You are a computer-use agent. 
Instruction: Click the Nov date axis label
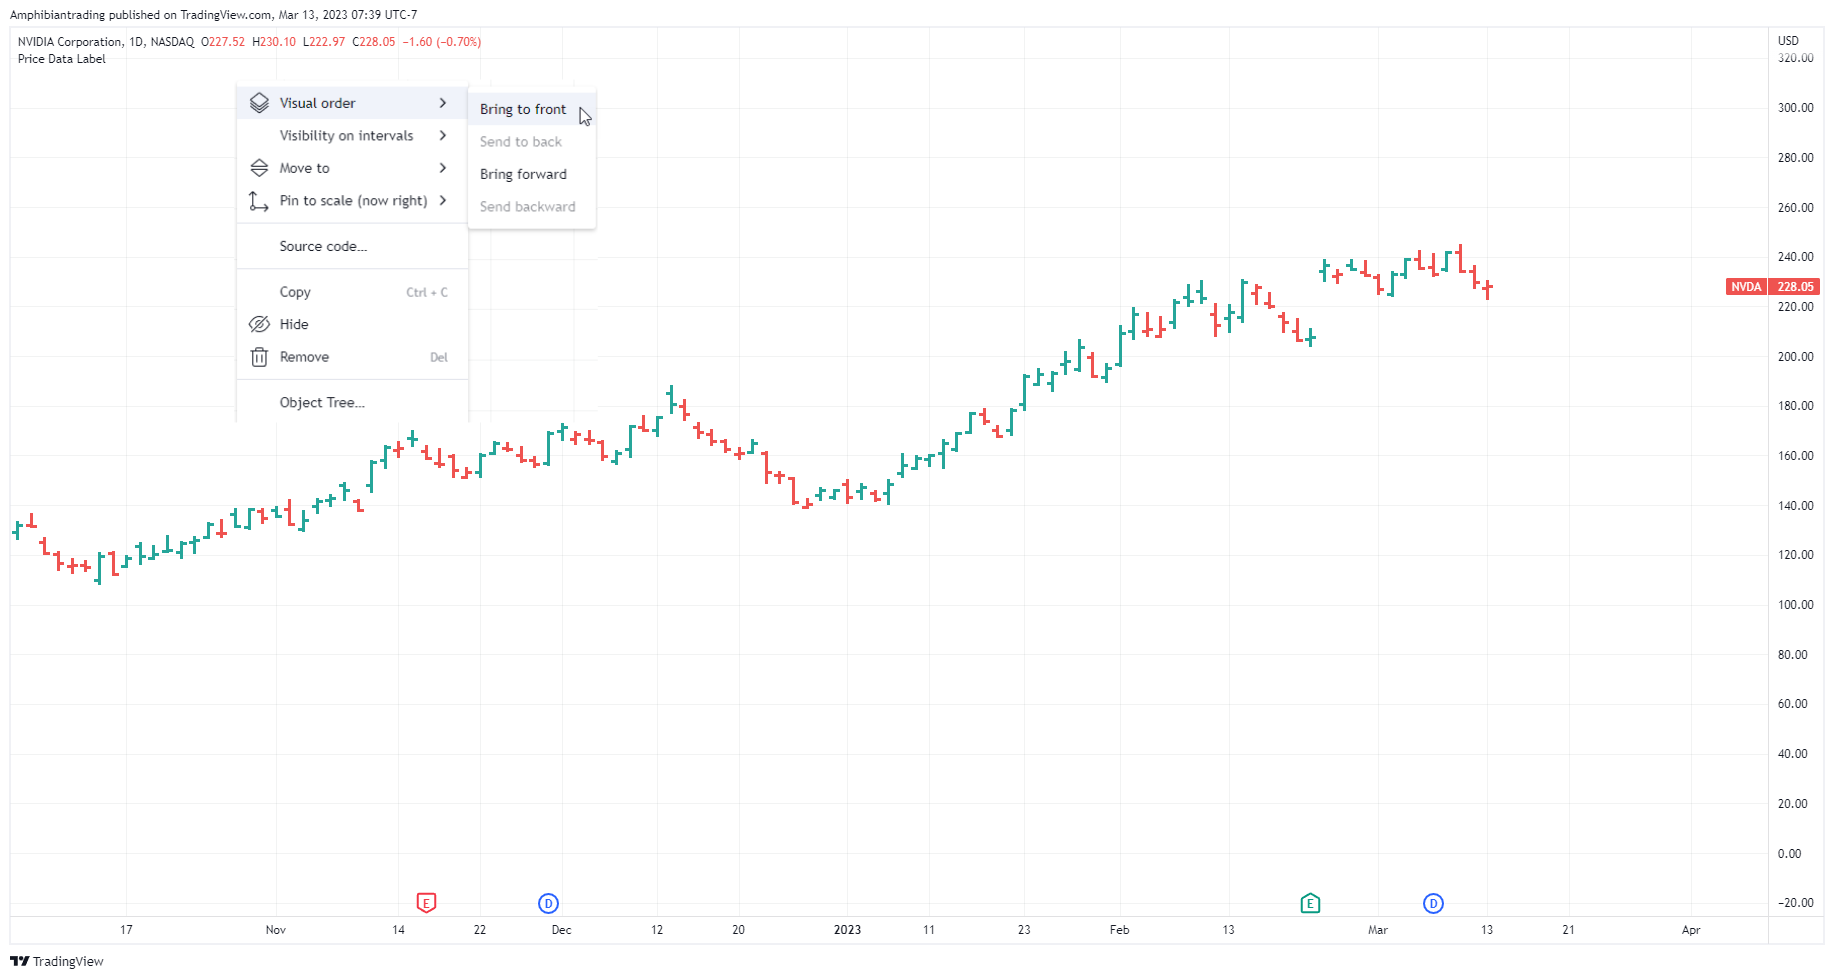click(276, 930)
